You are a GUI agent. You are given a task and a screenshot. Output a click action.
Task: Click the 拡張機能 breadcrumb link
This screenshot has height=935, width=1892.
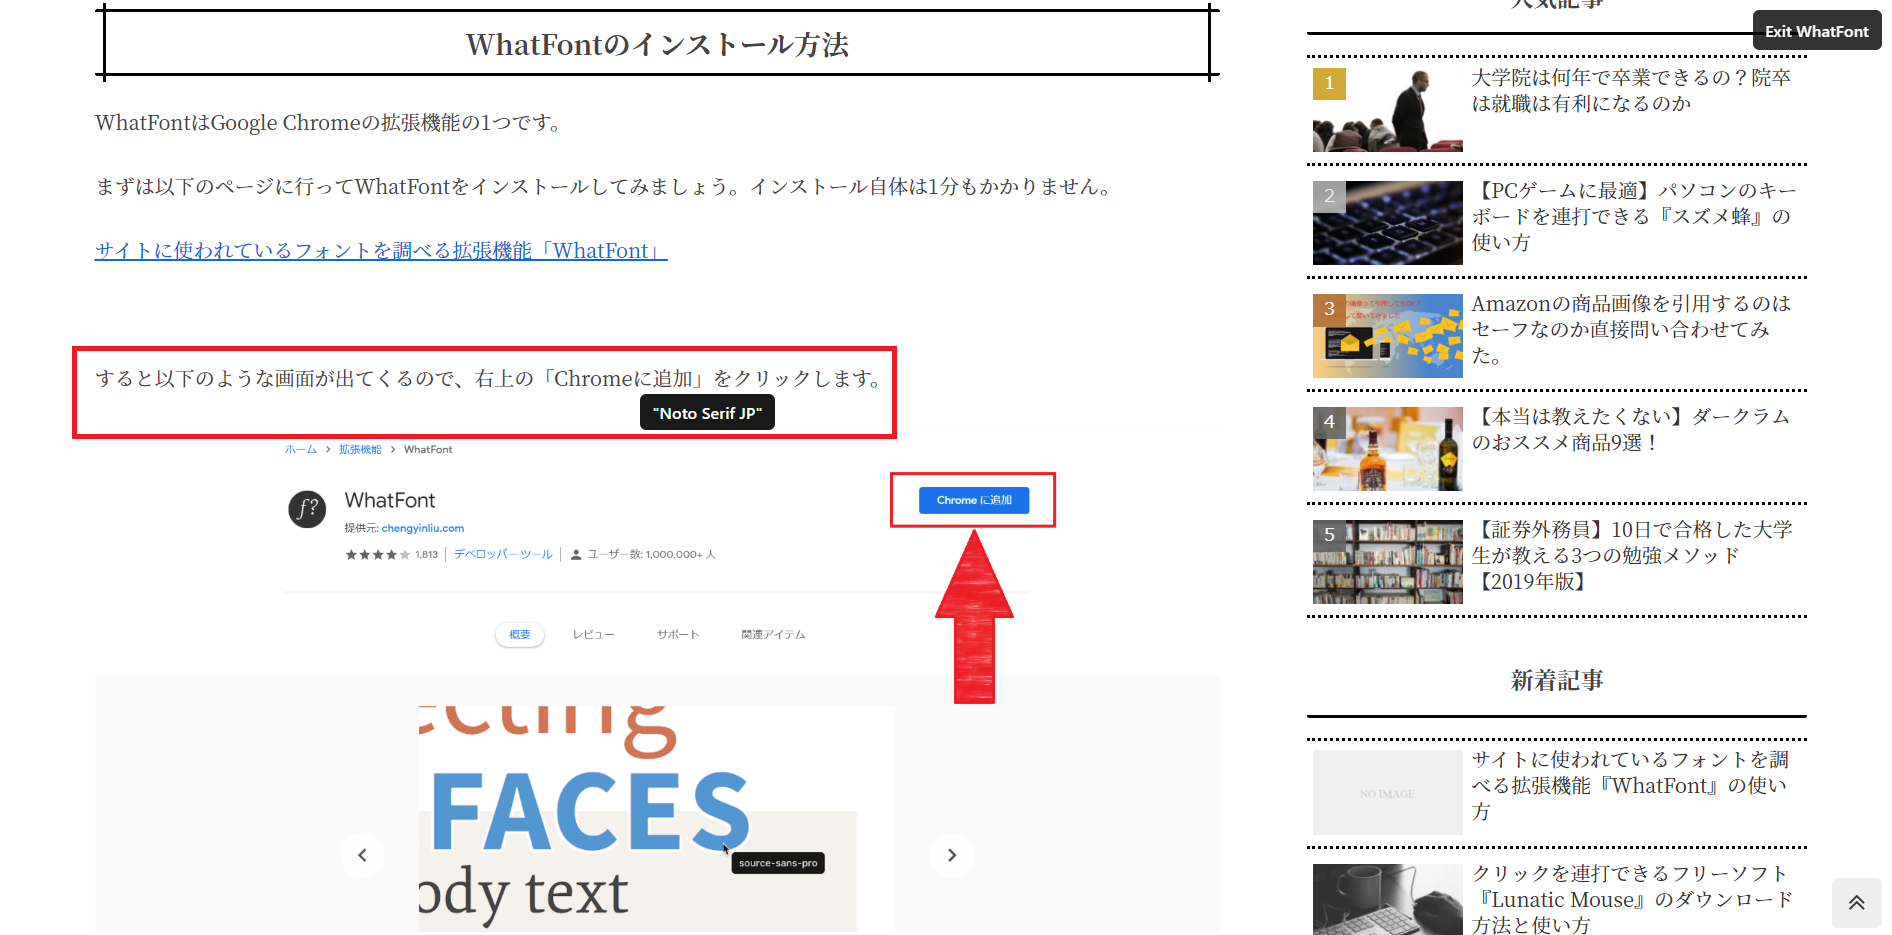(360, 450)
